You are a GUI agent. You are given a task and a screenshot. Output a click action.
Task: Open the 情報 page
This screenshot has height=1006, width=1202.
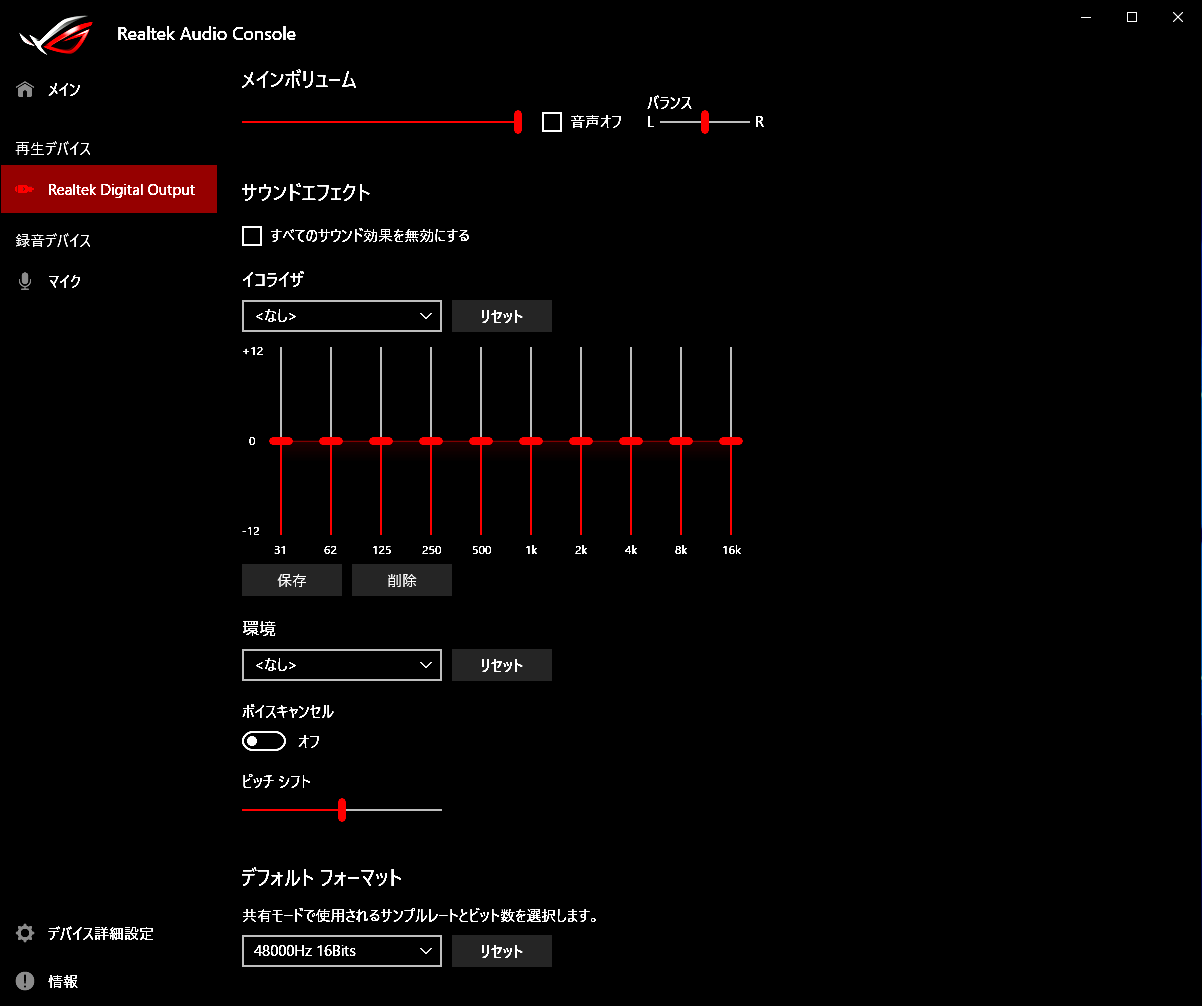point(108,981)
